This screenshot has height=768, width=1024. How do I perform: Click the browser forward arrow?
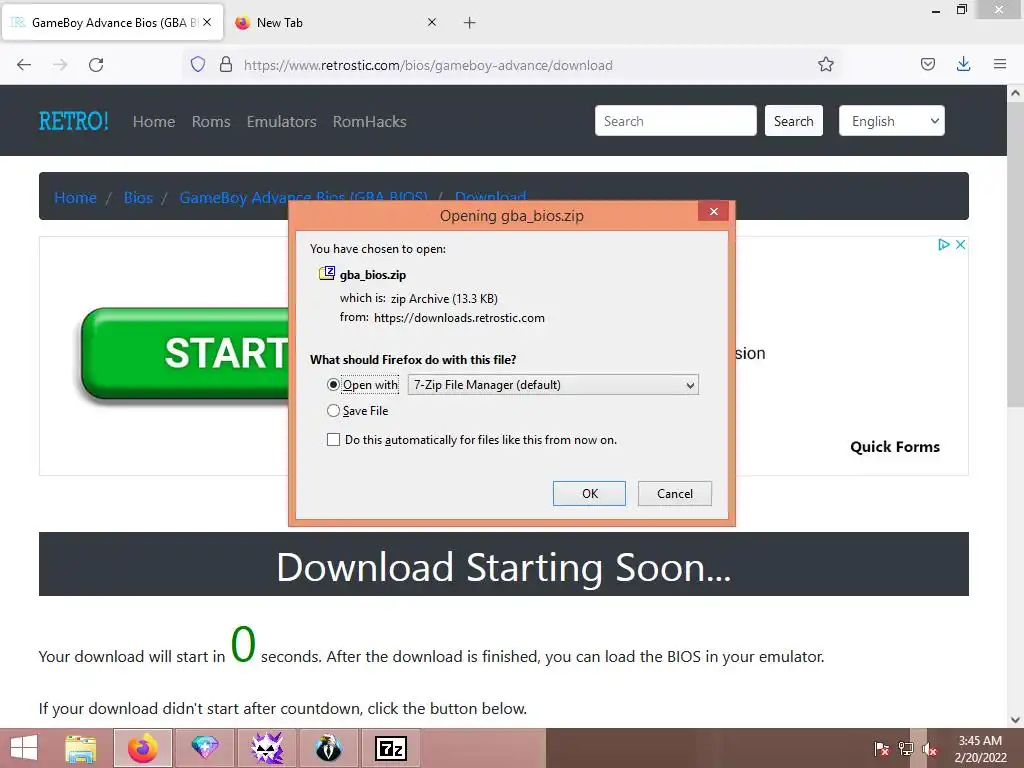point(60,65)
